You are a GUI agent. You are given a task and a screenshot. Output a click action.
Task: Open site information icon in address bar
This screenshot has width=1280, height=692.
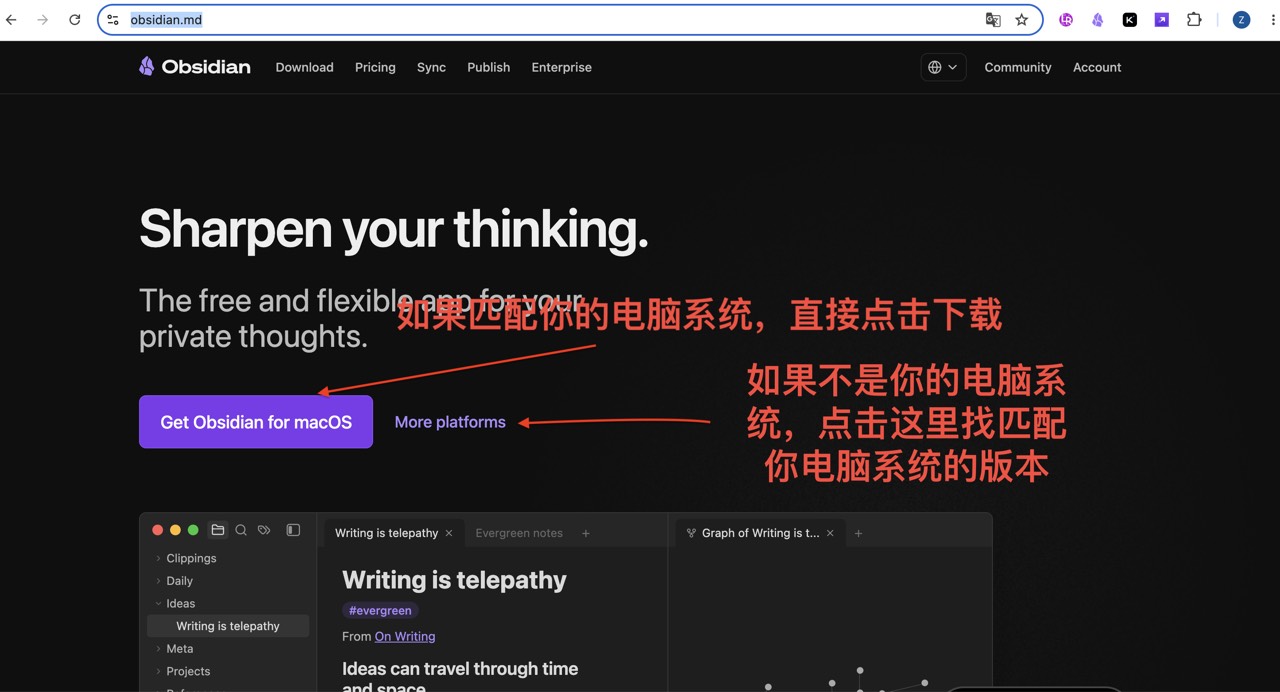(x=113, y=20)
